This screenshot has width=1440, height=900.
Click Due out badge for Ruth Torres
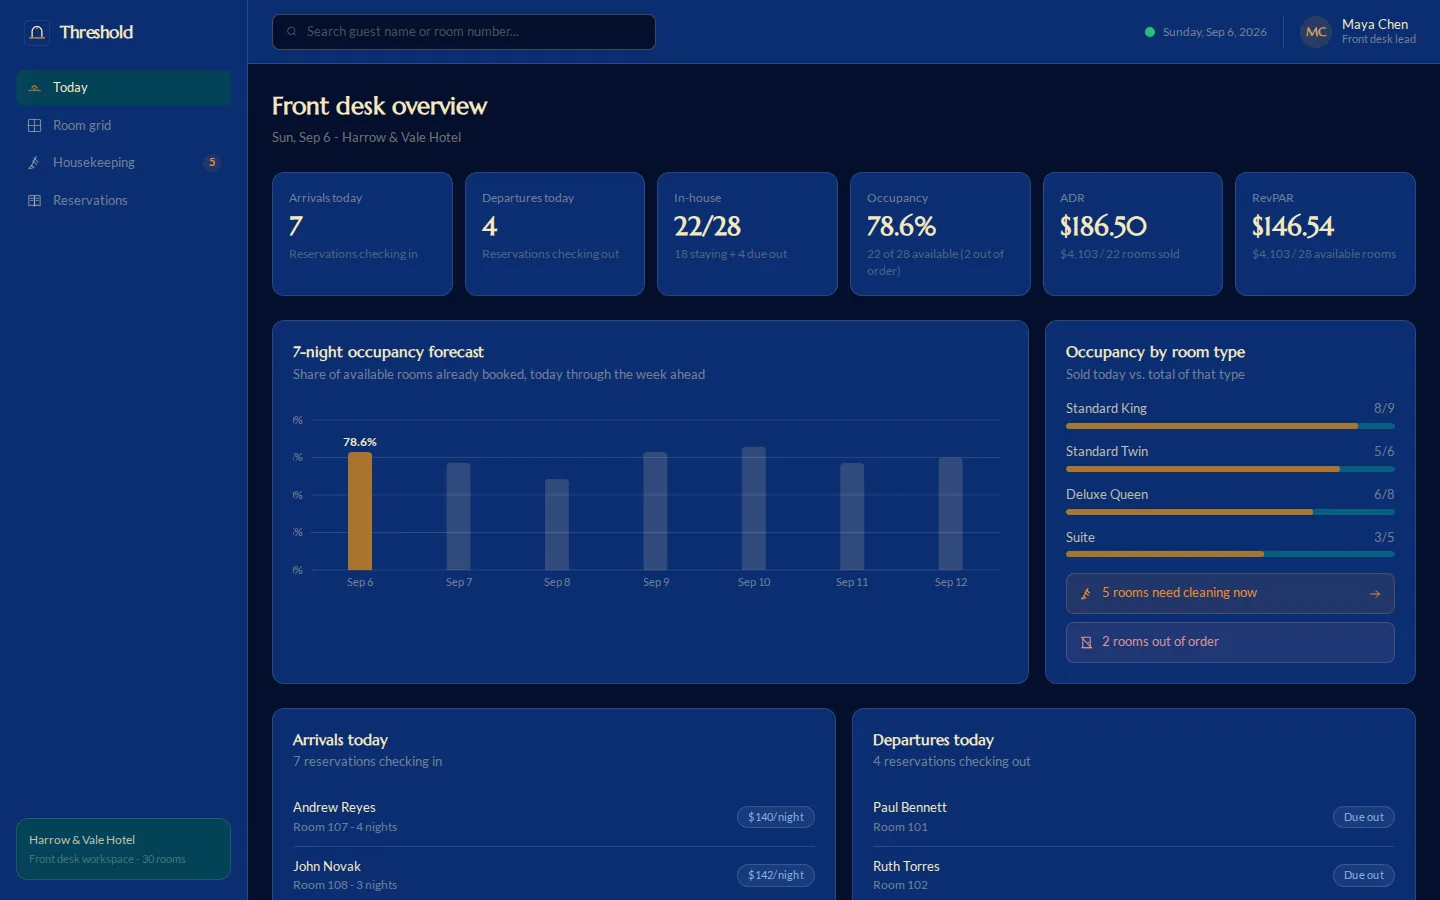click(1363, 876)
